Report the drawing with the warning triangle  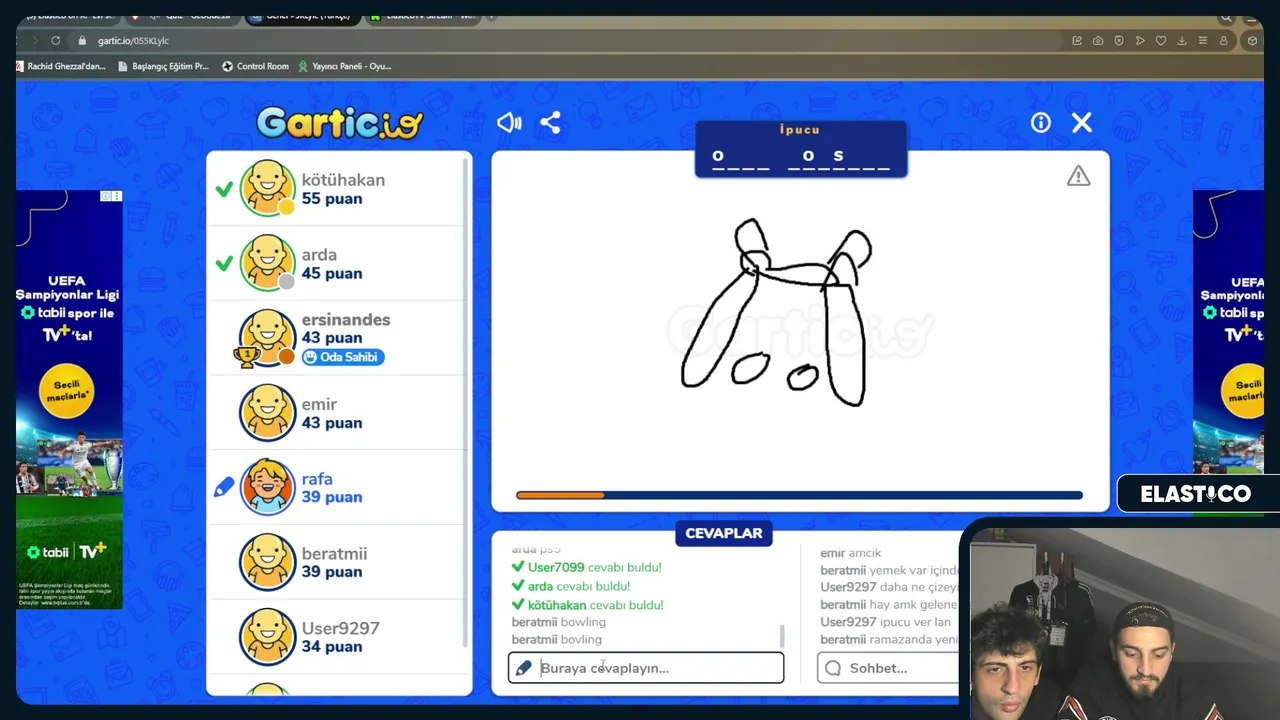coord(1078,176)
